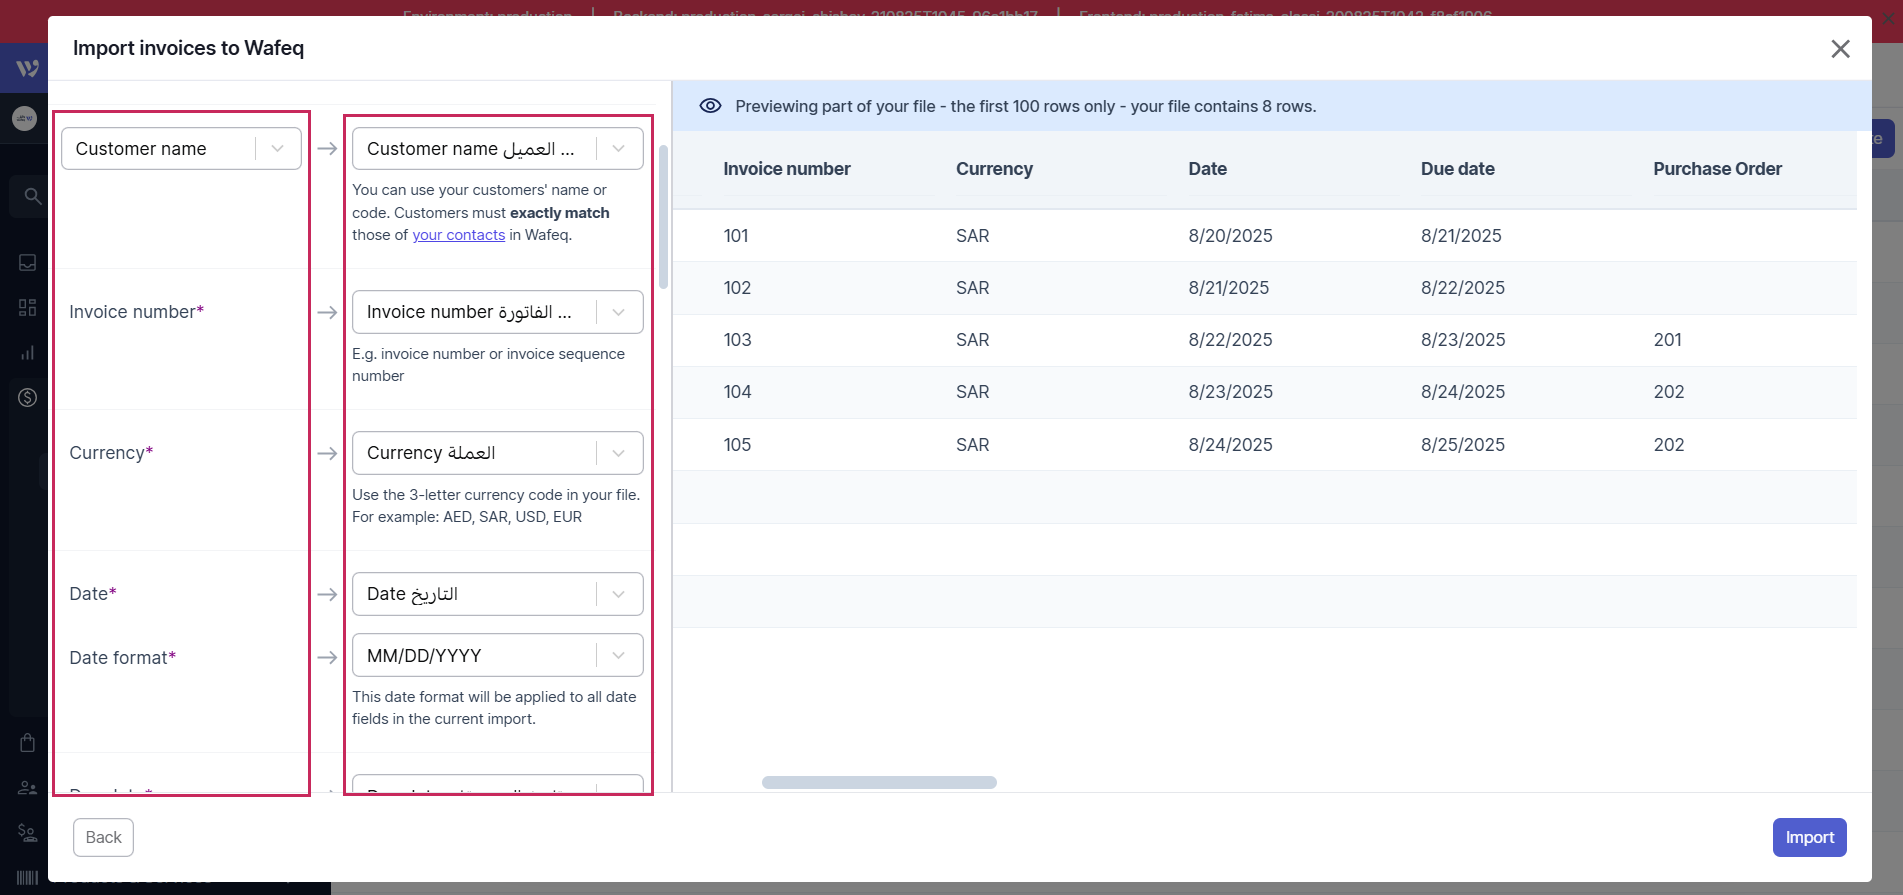Click the mapping panel vertical scrollbar

(x=663, y=215)
